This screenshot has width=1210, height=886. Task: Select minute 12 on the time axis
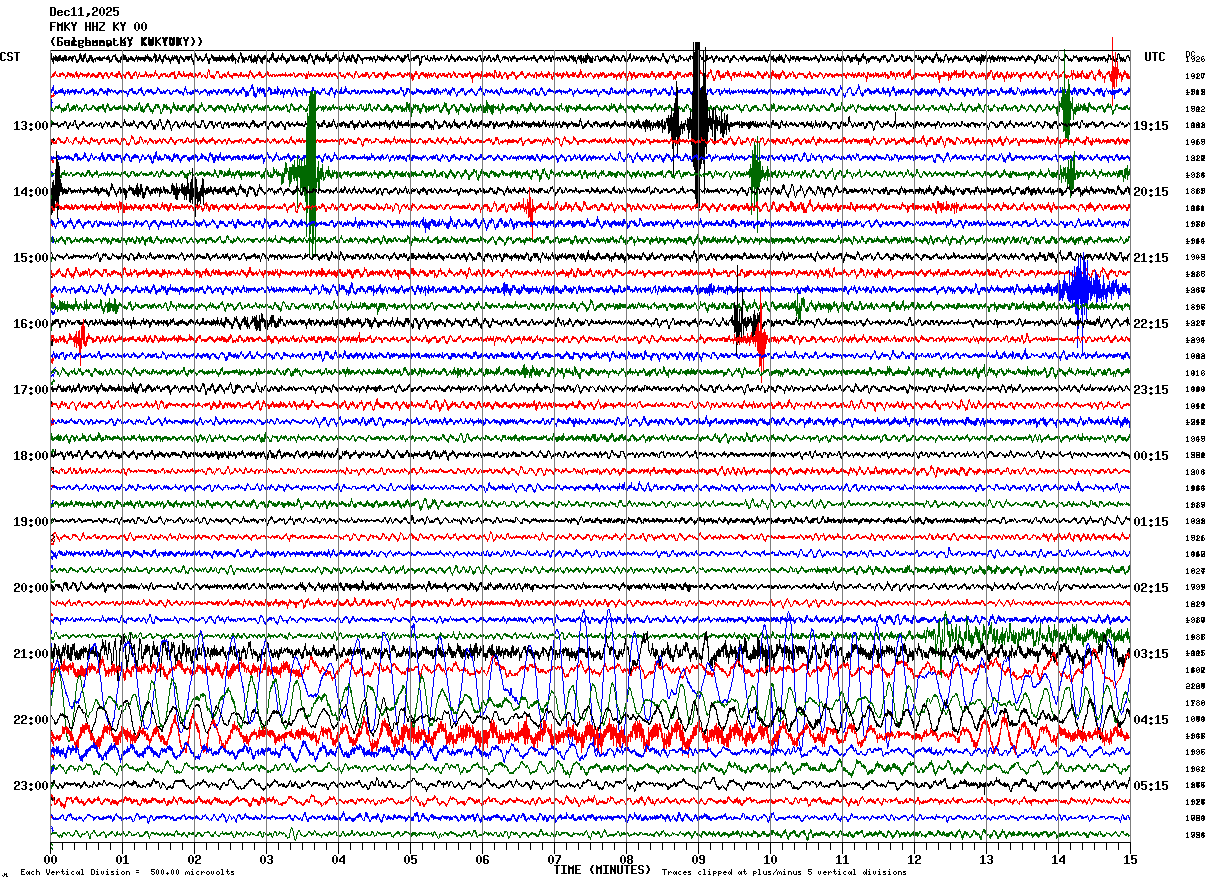(914, 859)
